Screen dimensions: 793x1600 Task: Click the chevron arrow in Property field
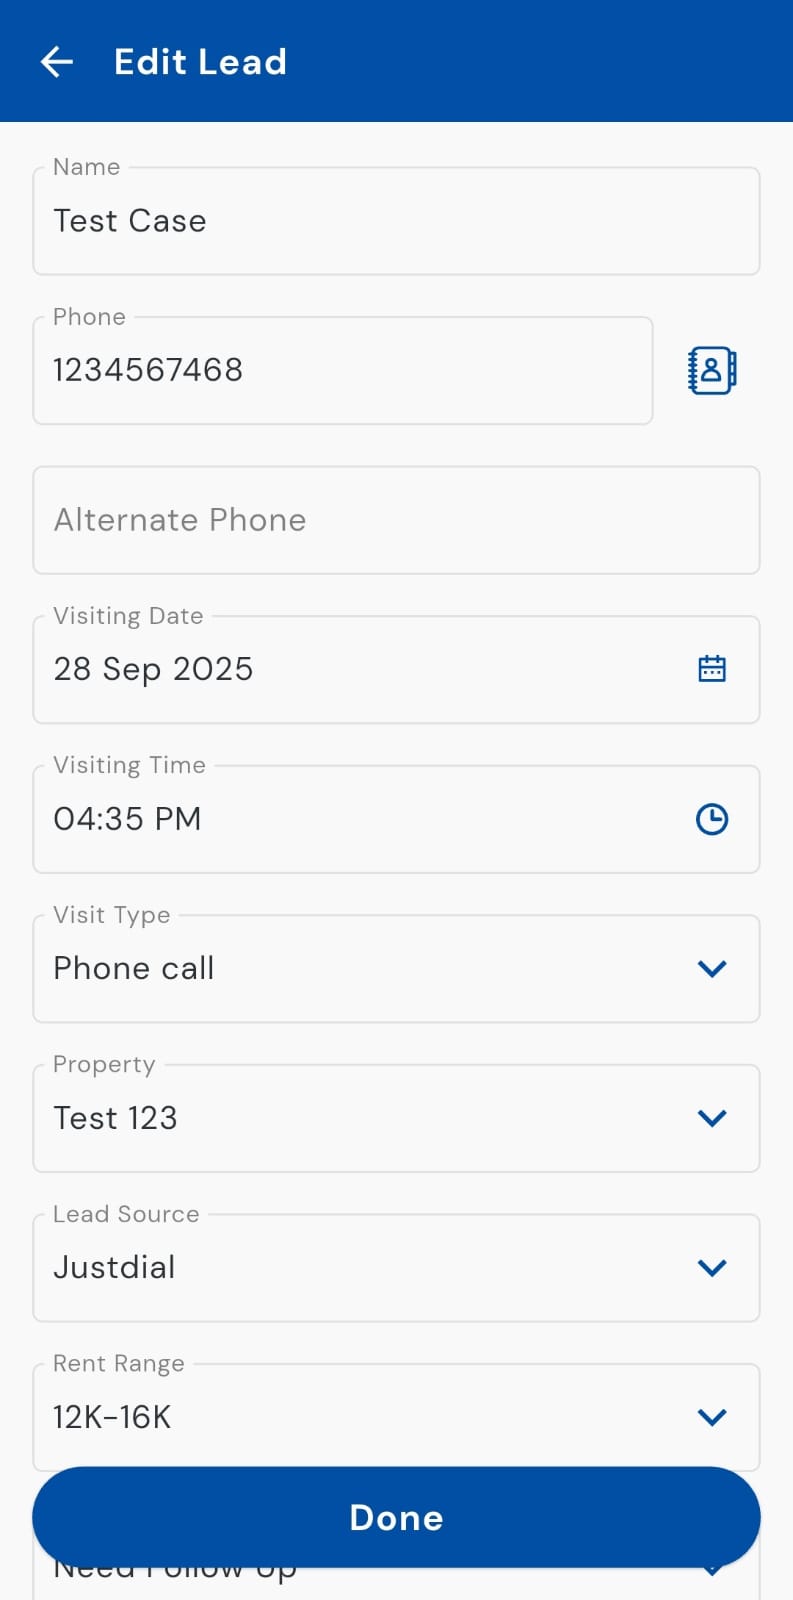pos(712,1118)
